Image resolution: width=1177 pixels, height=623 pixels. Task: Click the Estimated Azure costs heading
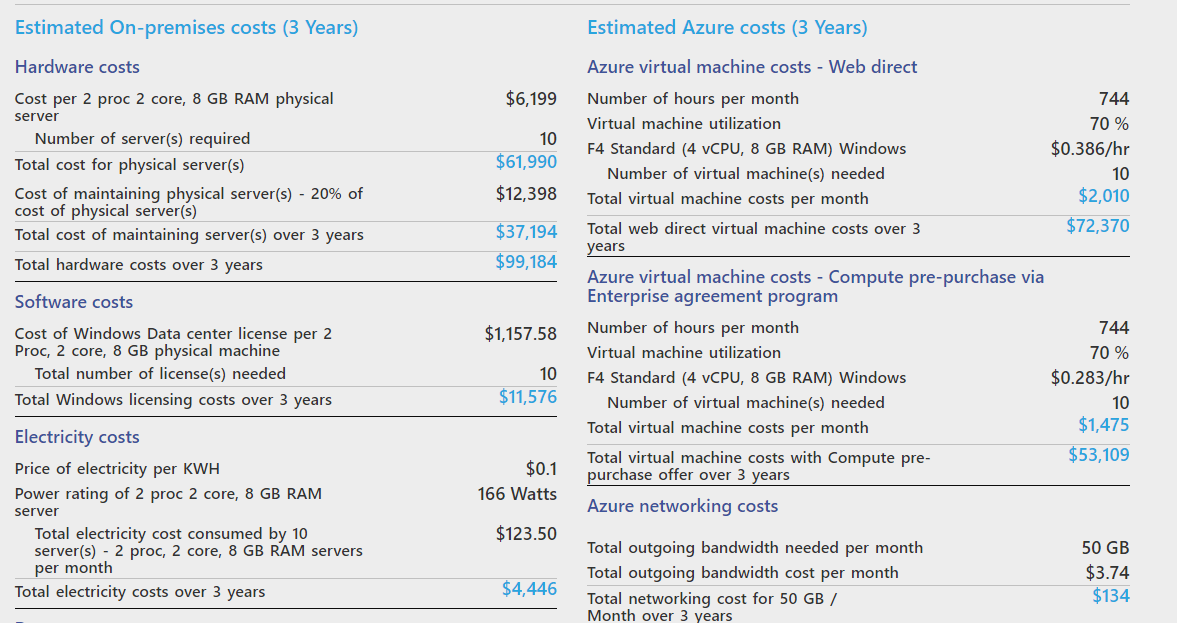tap(727, 28)
